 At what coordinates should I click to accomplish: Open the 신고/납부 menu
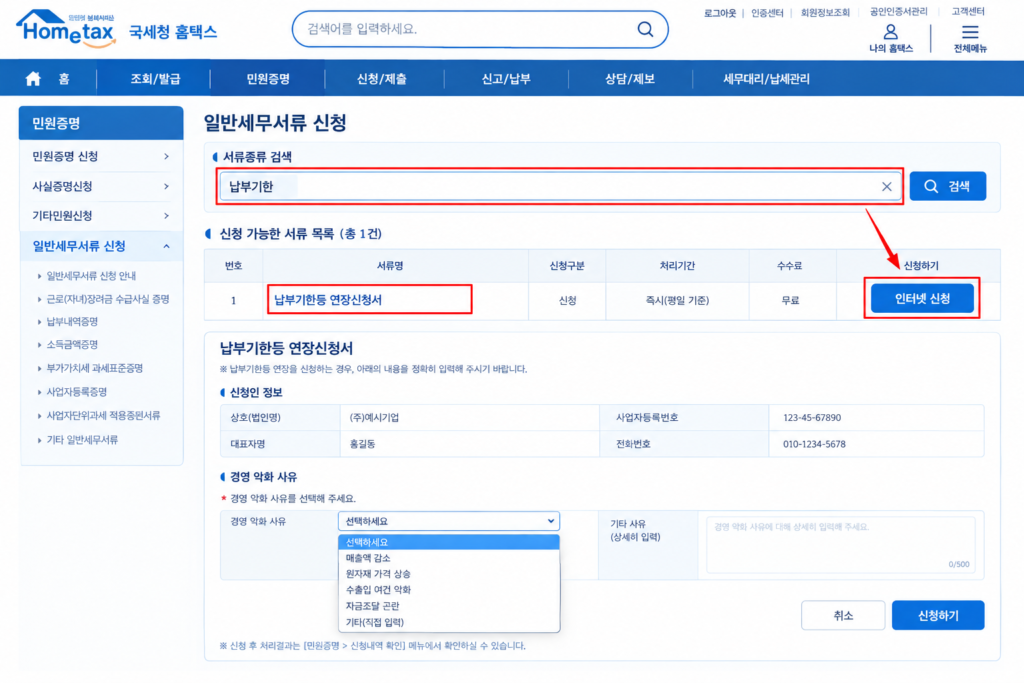click(505, 79)
